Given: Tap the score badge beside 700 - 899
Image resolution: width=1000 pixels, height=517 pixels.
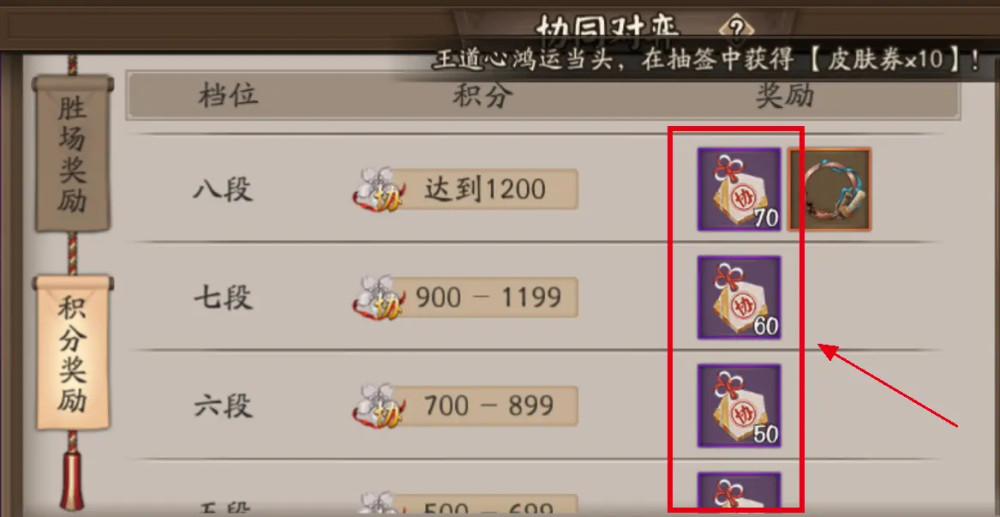Looking at the screenshot, I should (379, 406).
